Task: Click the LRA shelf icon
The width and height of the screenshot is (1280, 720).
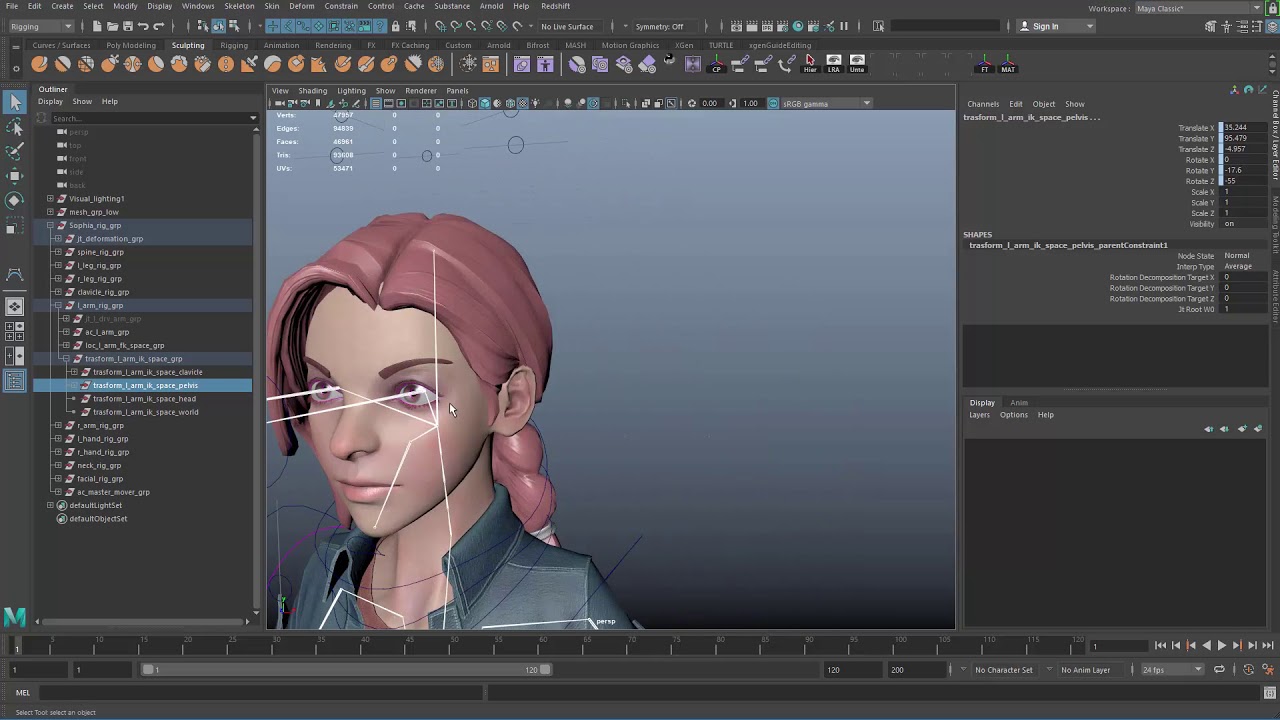Action: [833, 64]
